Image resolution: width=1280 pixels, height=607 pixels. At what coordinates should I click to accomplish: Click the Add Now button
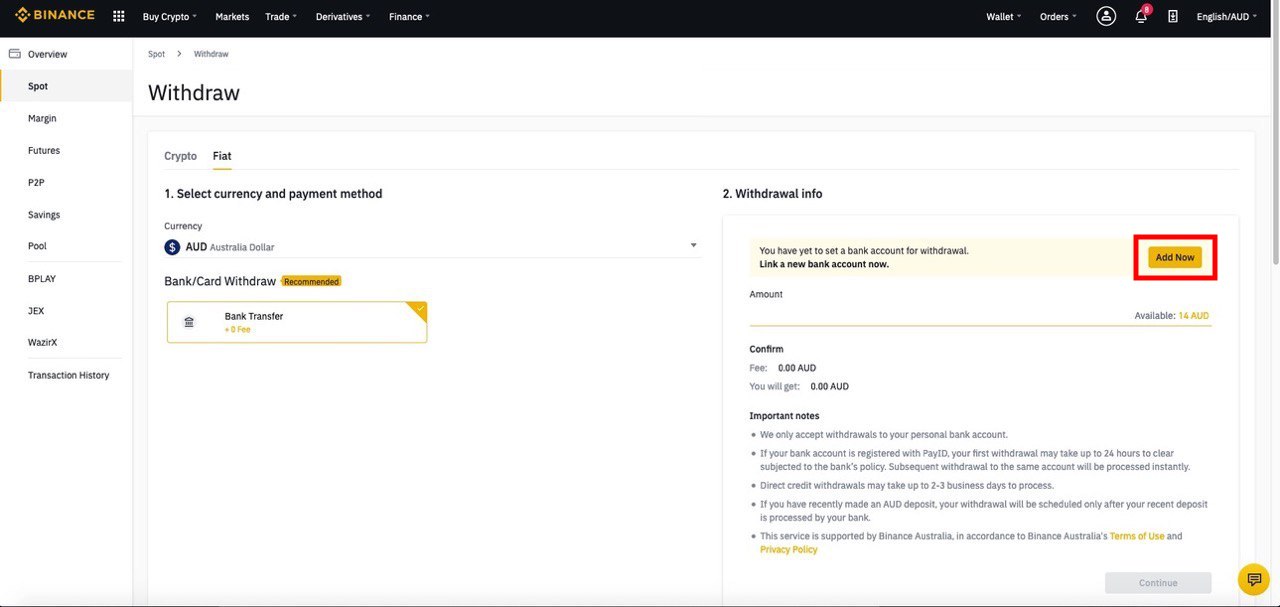[1175, 257]
